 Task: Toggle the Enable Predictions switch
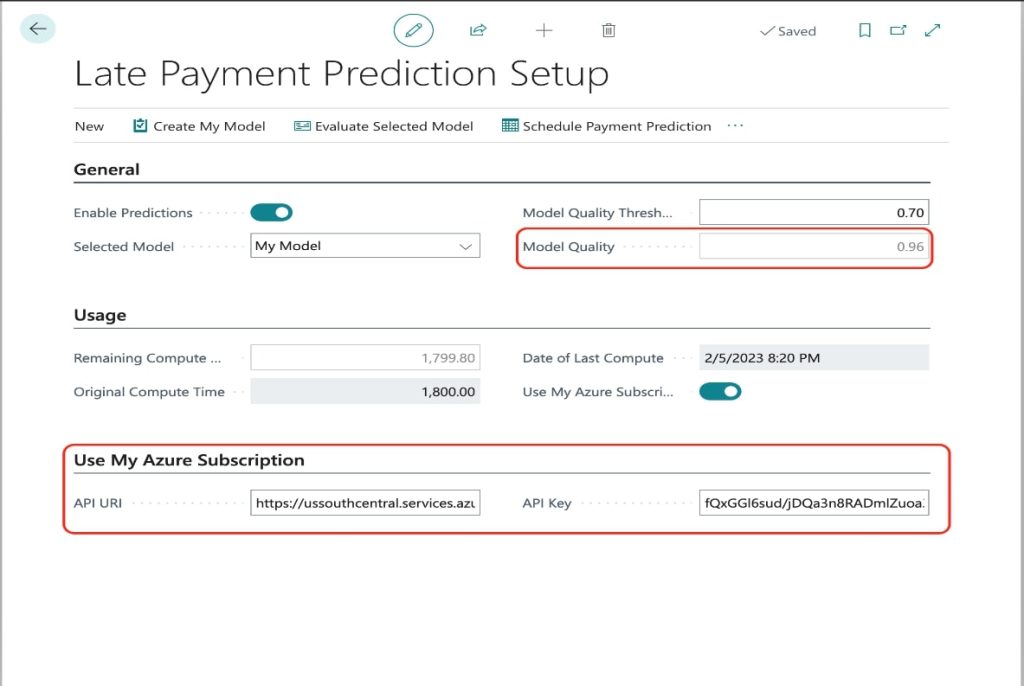[272, 212]
